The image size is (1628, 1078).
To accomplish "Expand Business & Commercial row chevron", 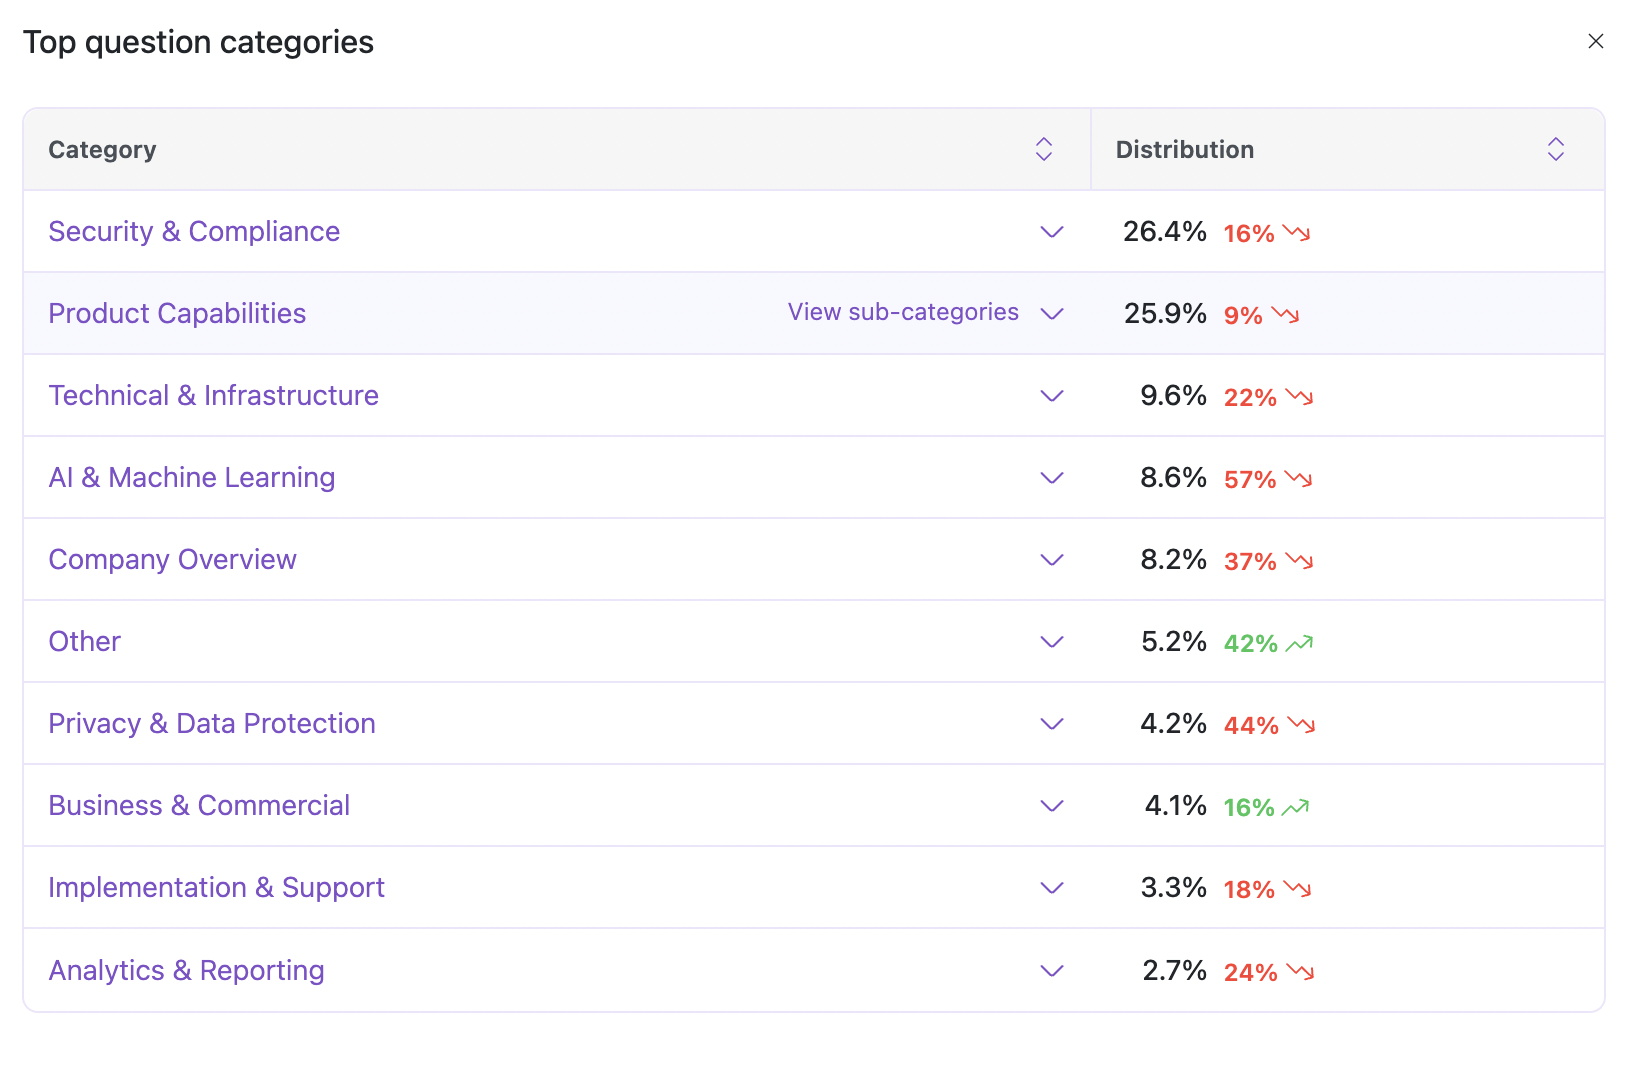I will point(1051,806).
